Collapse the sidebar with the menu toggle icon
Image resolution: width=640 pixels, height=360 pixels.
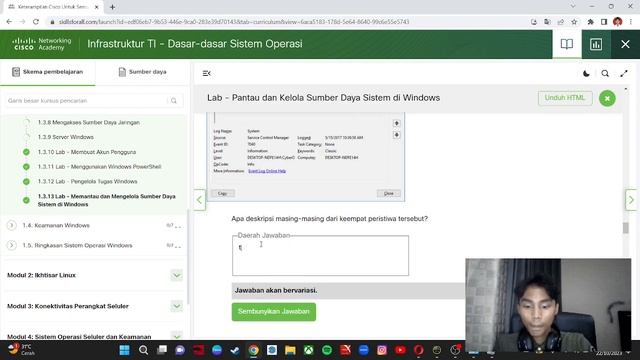point(207,73)
